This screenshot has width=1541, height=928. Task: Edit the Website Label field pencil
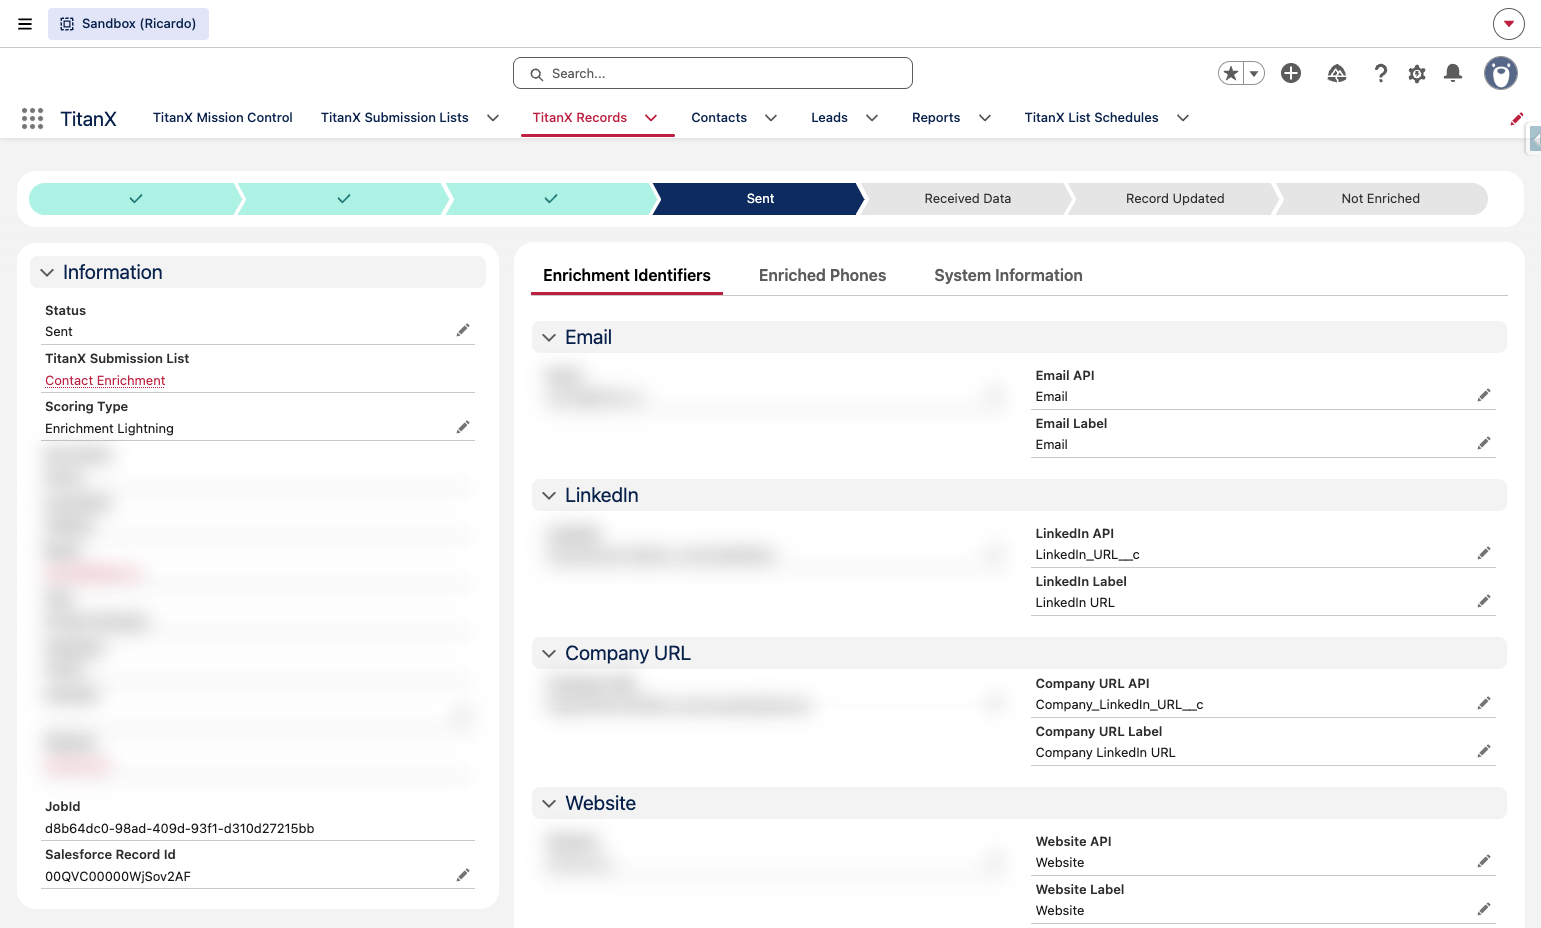(1484, 909)
